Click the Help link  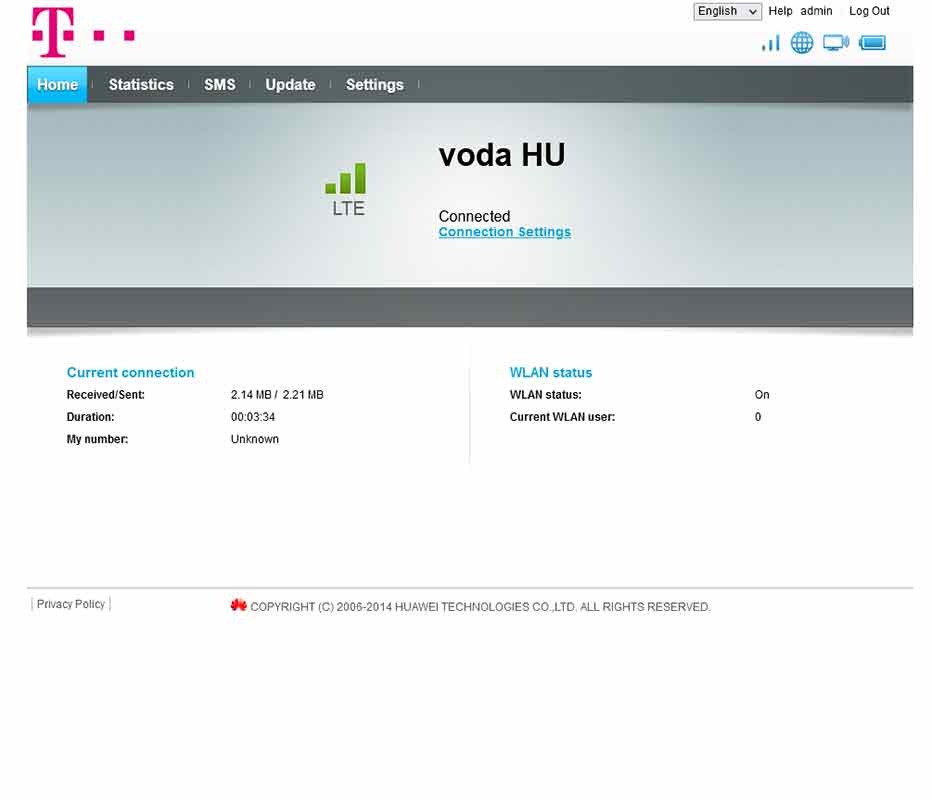coord(780,11)
